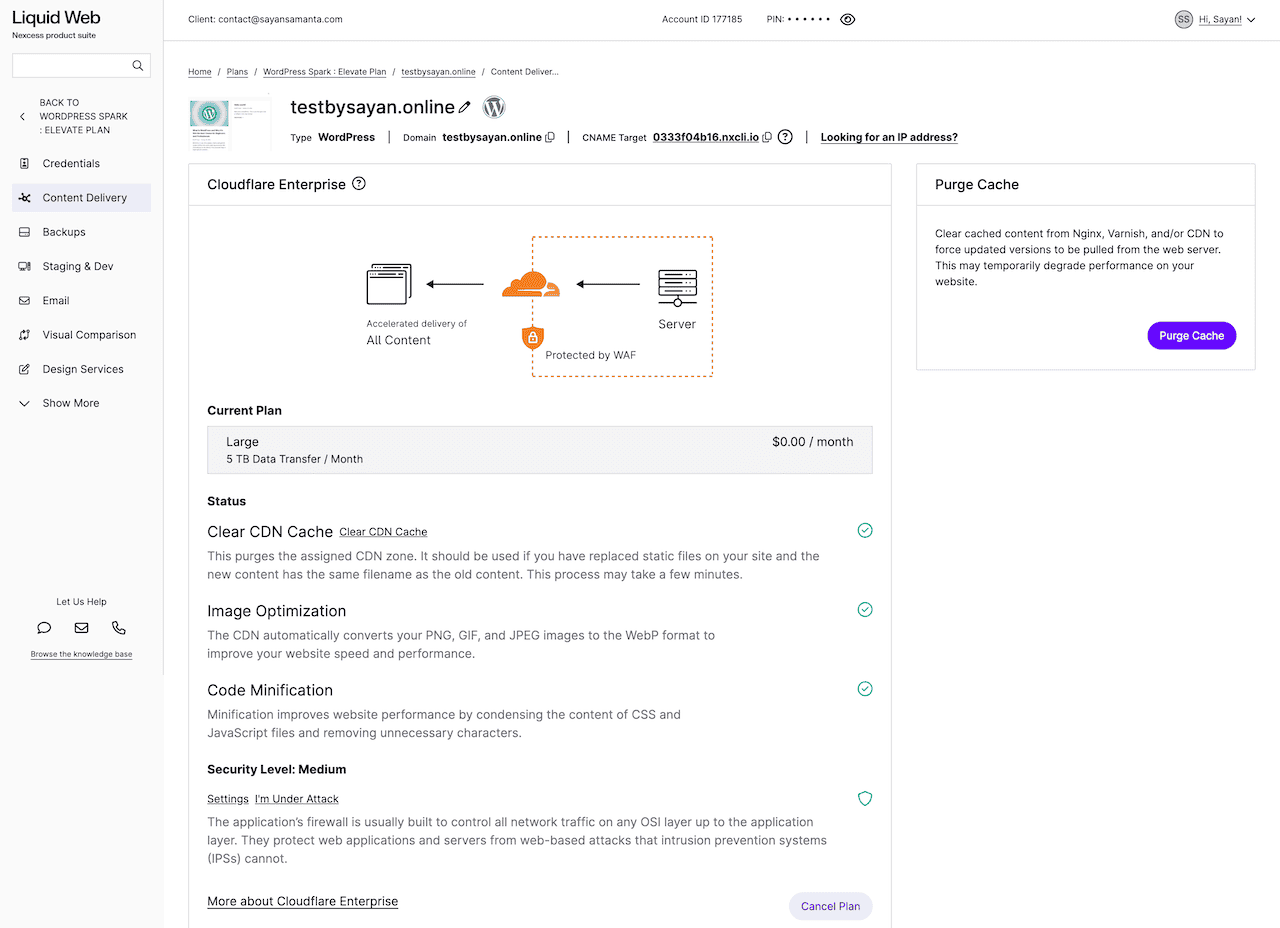1280x928 pixels.
Task: Click the sidebar search input field
Action: 72,66
